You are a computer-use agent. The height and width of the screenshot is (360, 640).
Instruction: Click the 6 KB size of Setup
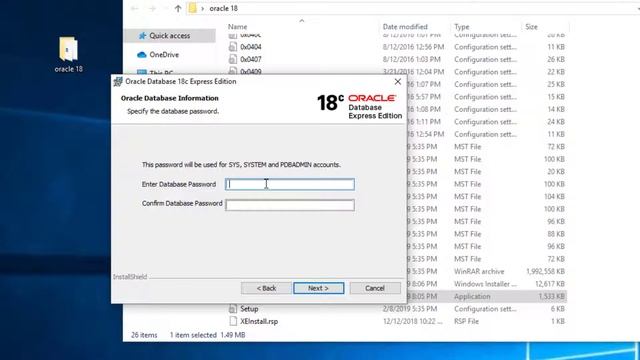pos(558,309)
